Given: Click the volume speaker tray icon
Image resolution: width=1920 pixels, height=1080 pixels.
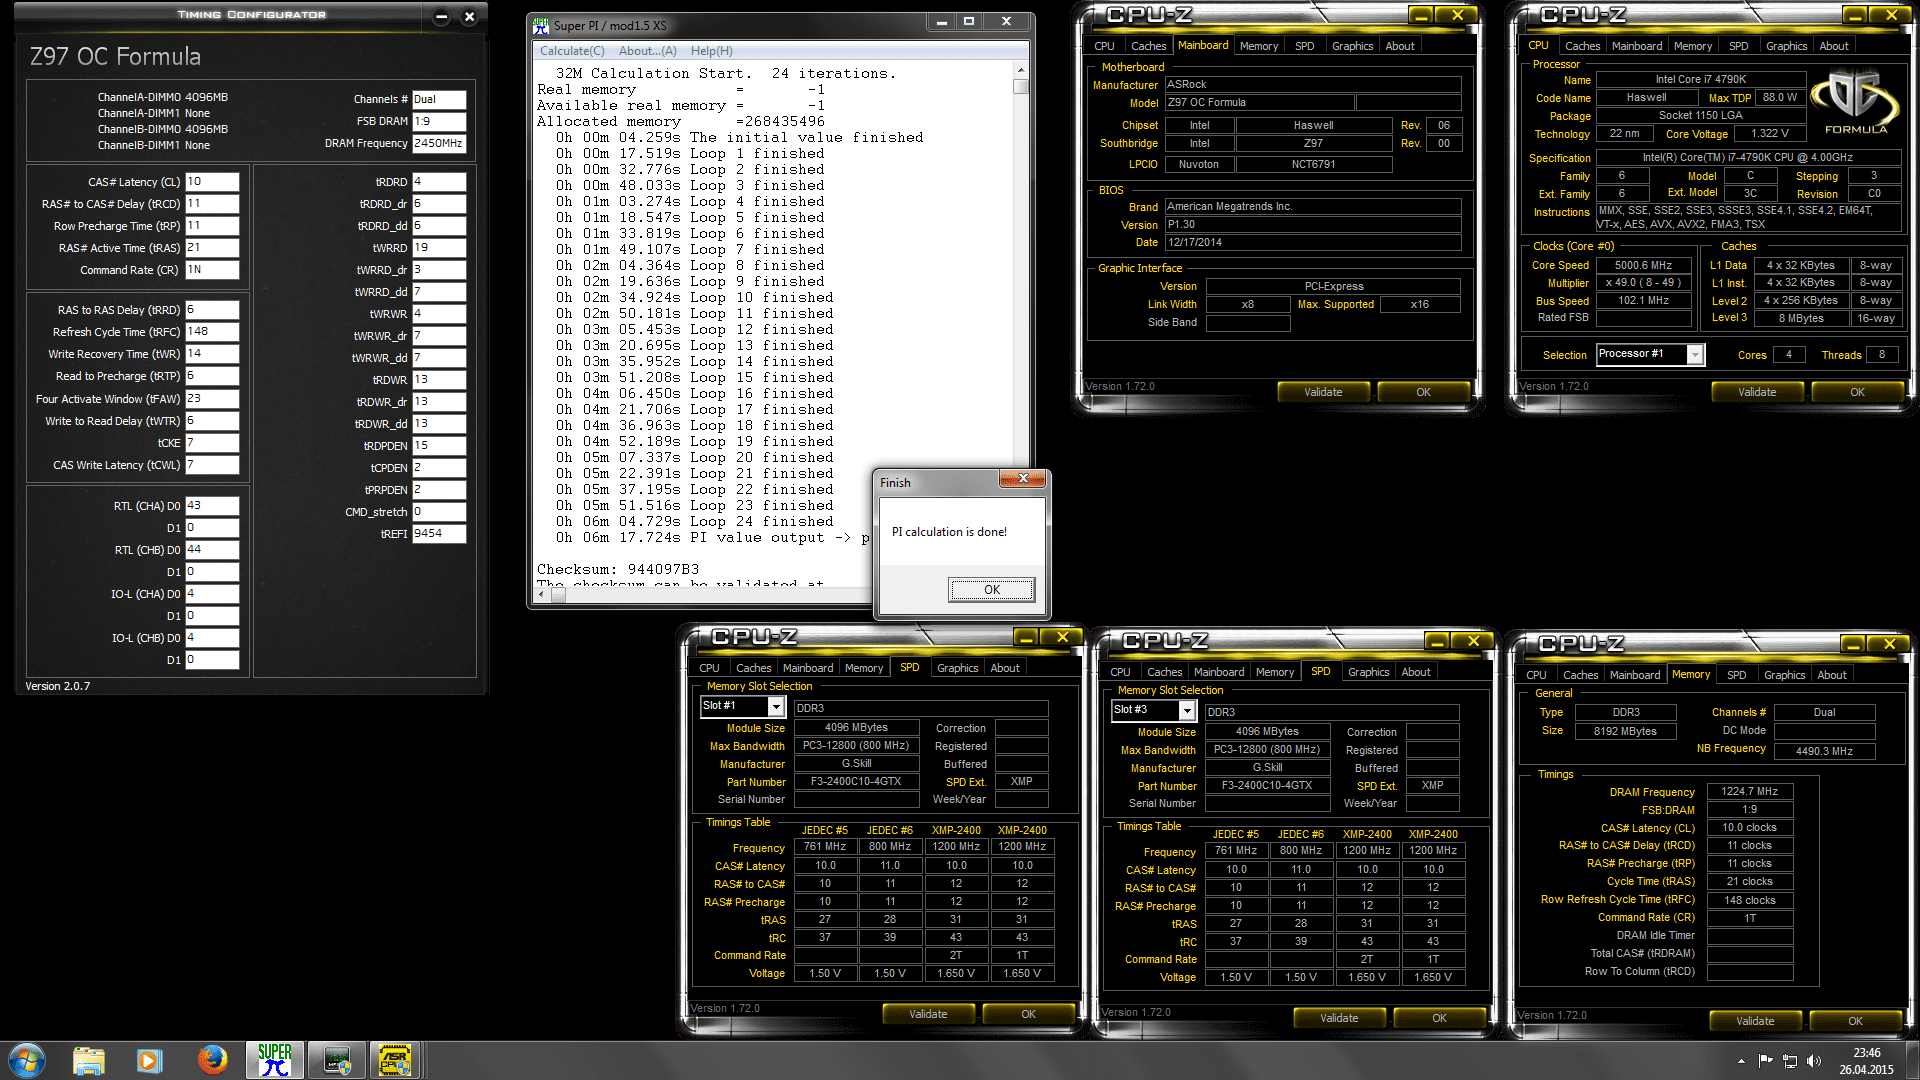Looking at the screenshot, I should click(x=1814, y=1061).
